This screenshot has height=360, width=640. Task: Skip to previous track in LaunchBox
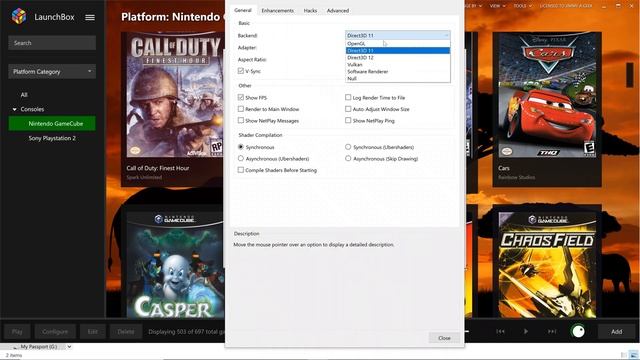tap(500, 331)
